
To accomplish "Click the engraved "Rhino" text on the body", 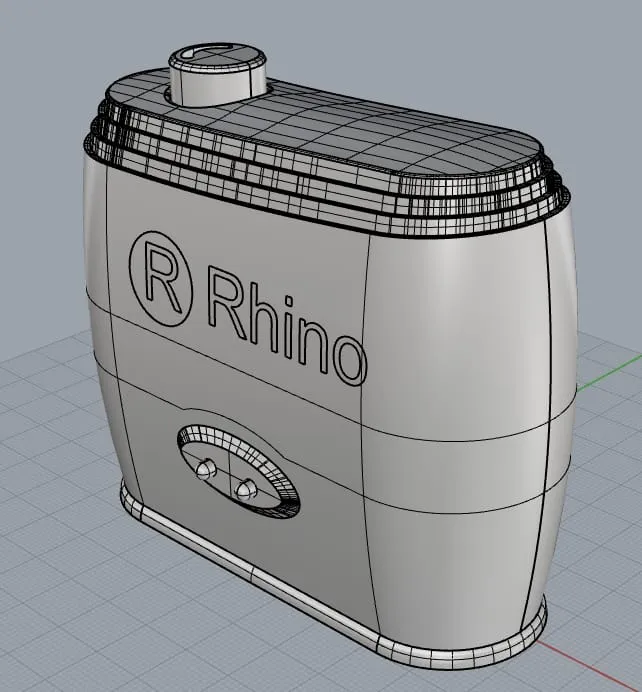I will (287, 326).
